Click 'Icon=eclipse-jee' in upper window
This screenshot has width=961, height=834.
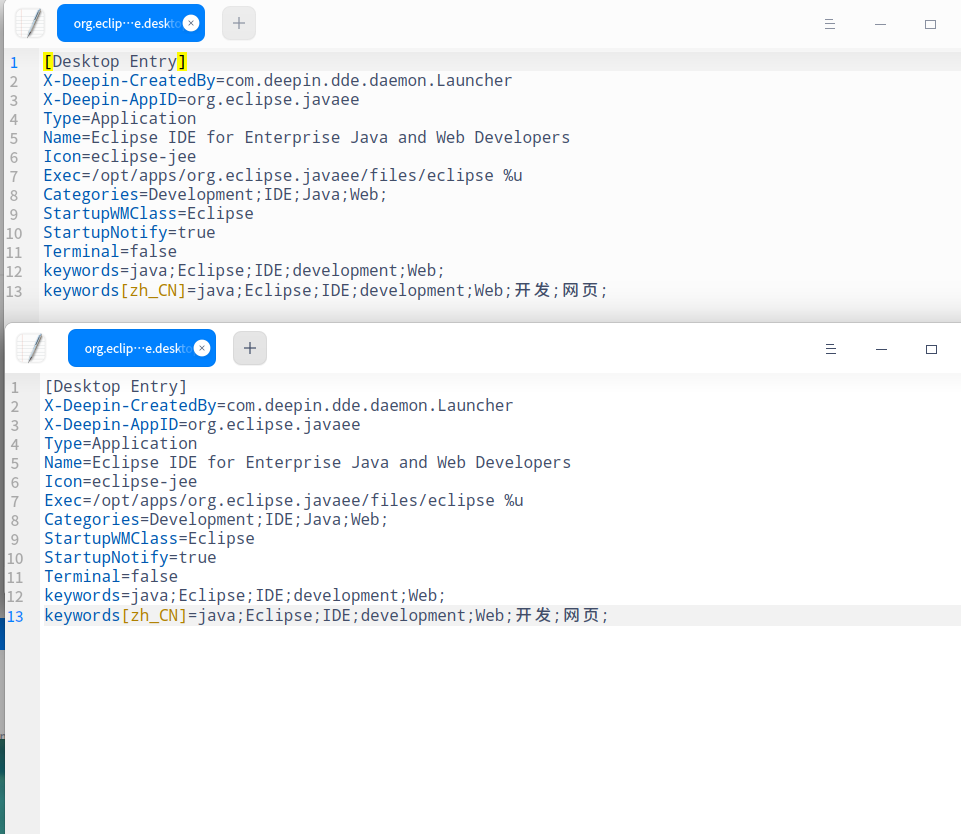click(x=120, y=156)
